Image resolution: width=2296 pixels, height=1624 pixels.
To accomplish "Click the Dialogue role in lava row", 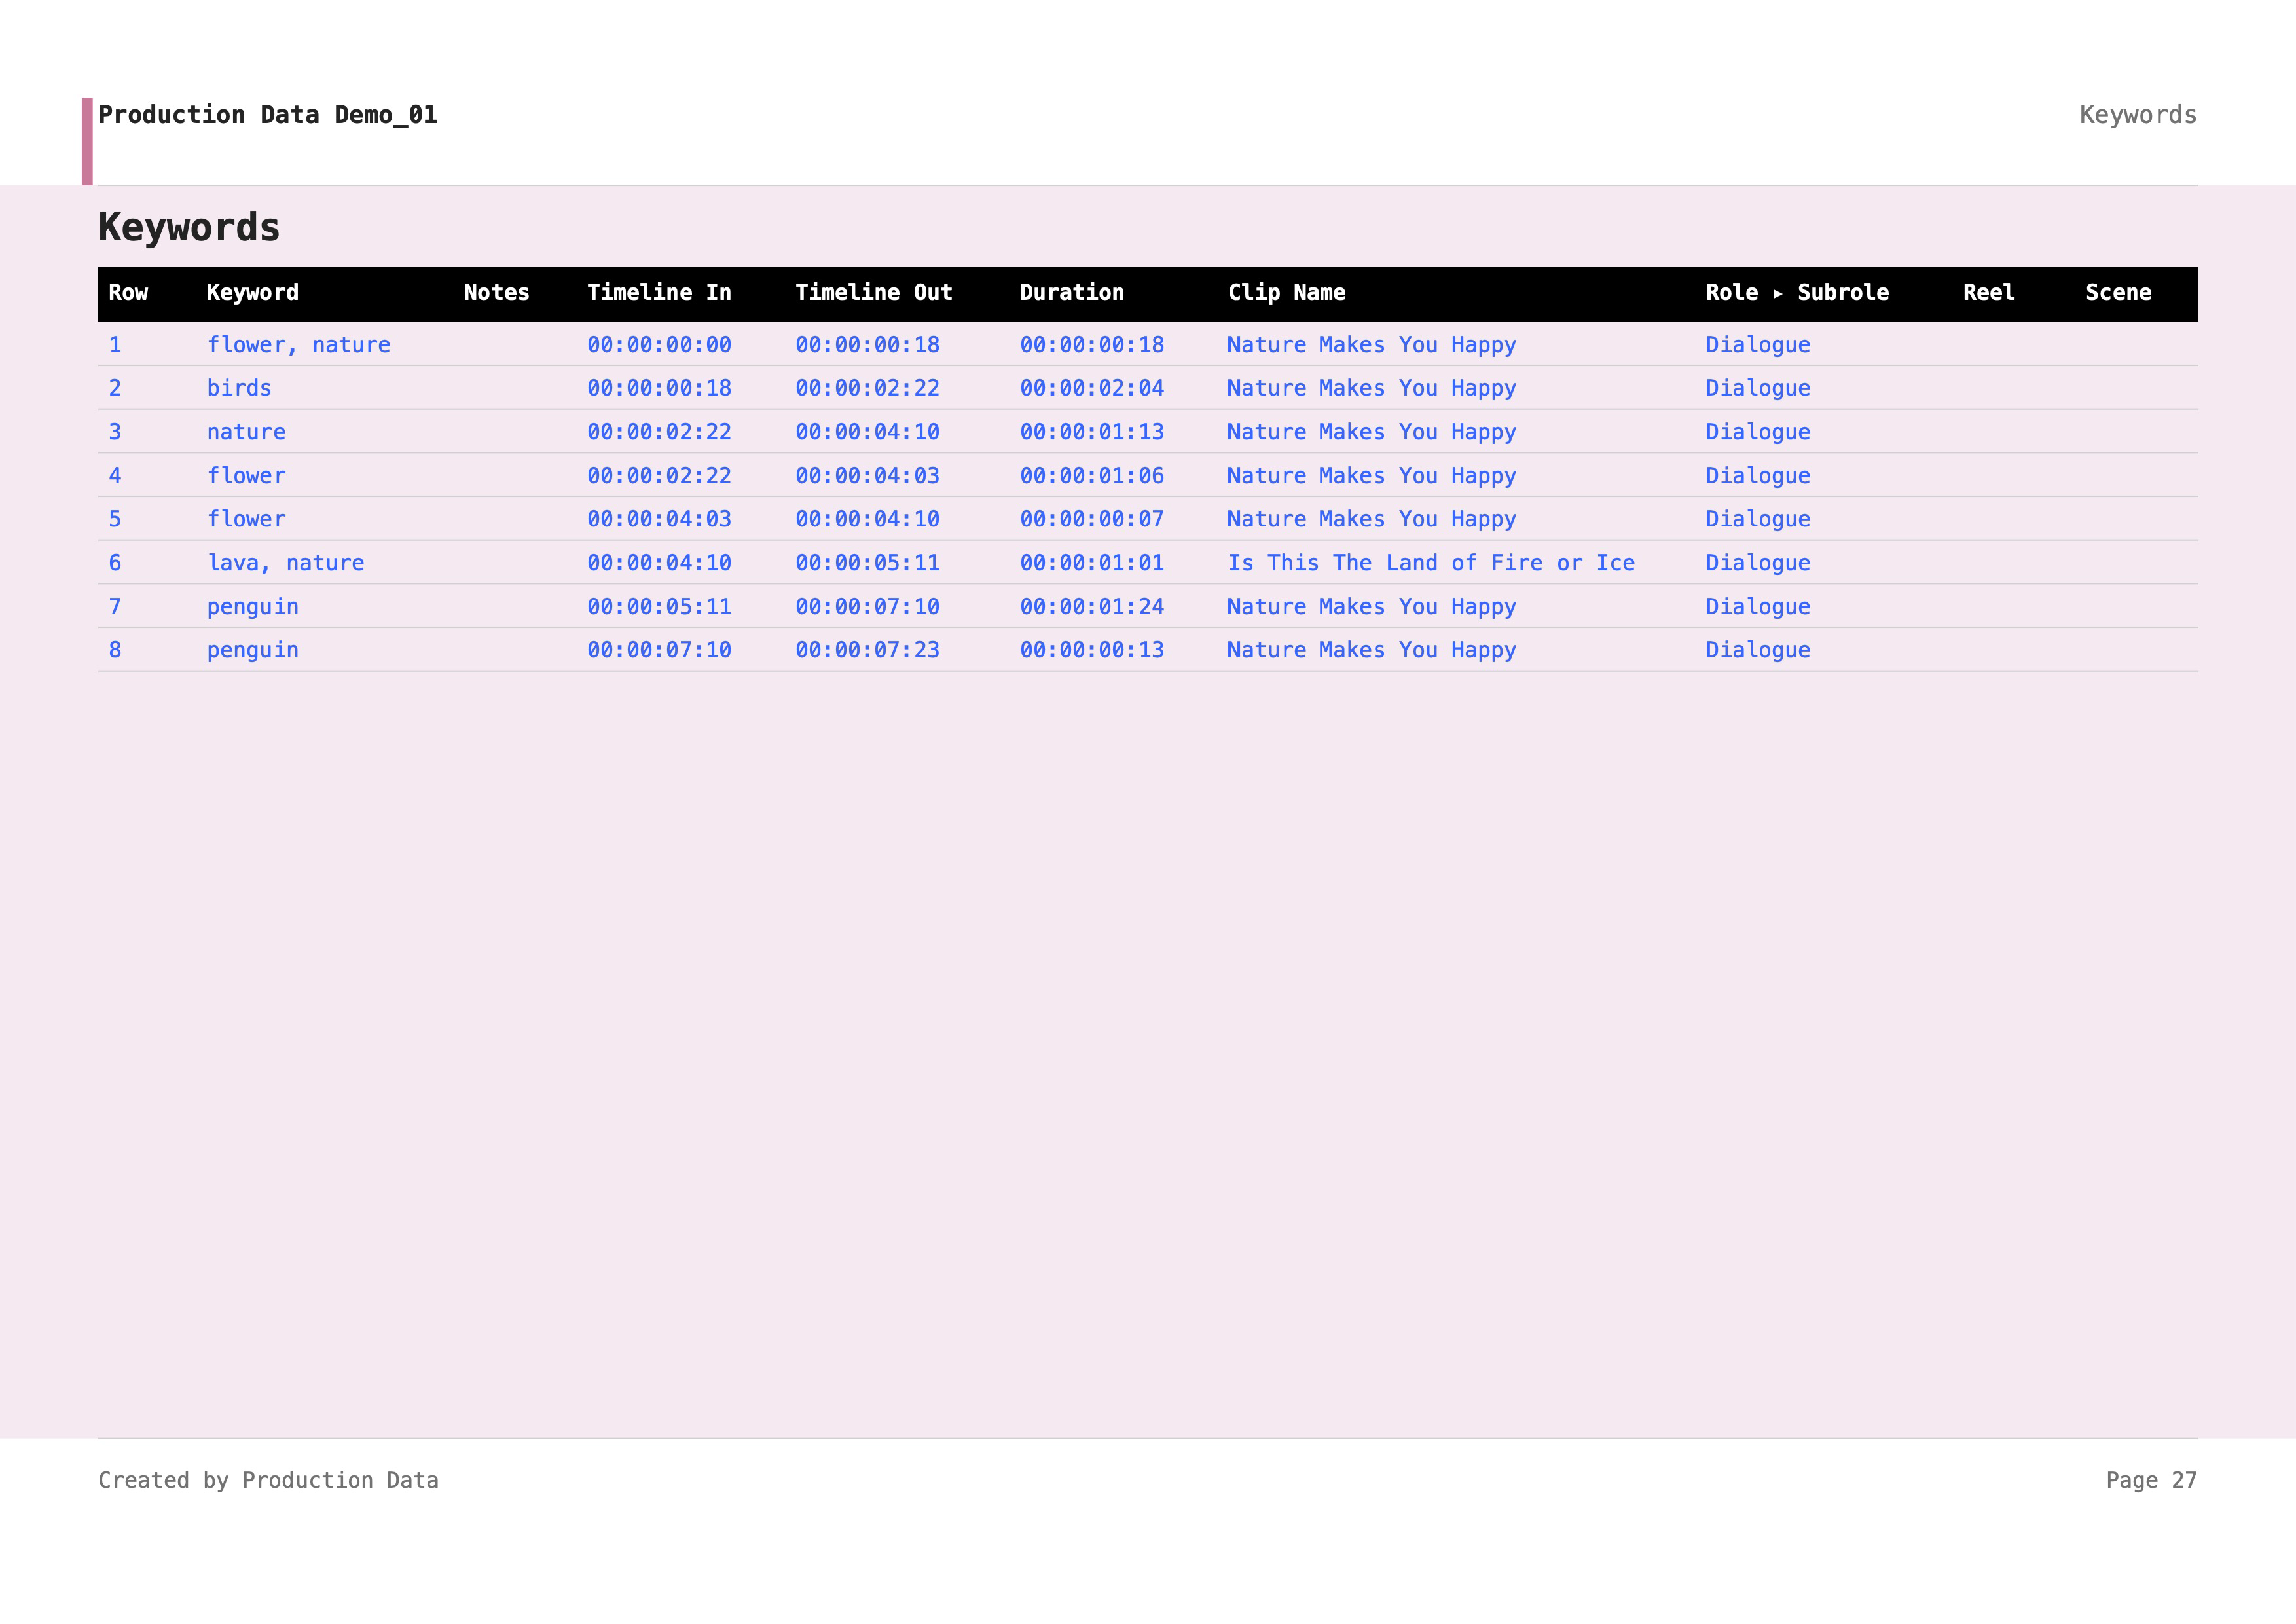I will click(1758, 563).
